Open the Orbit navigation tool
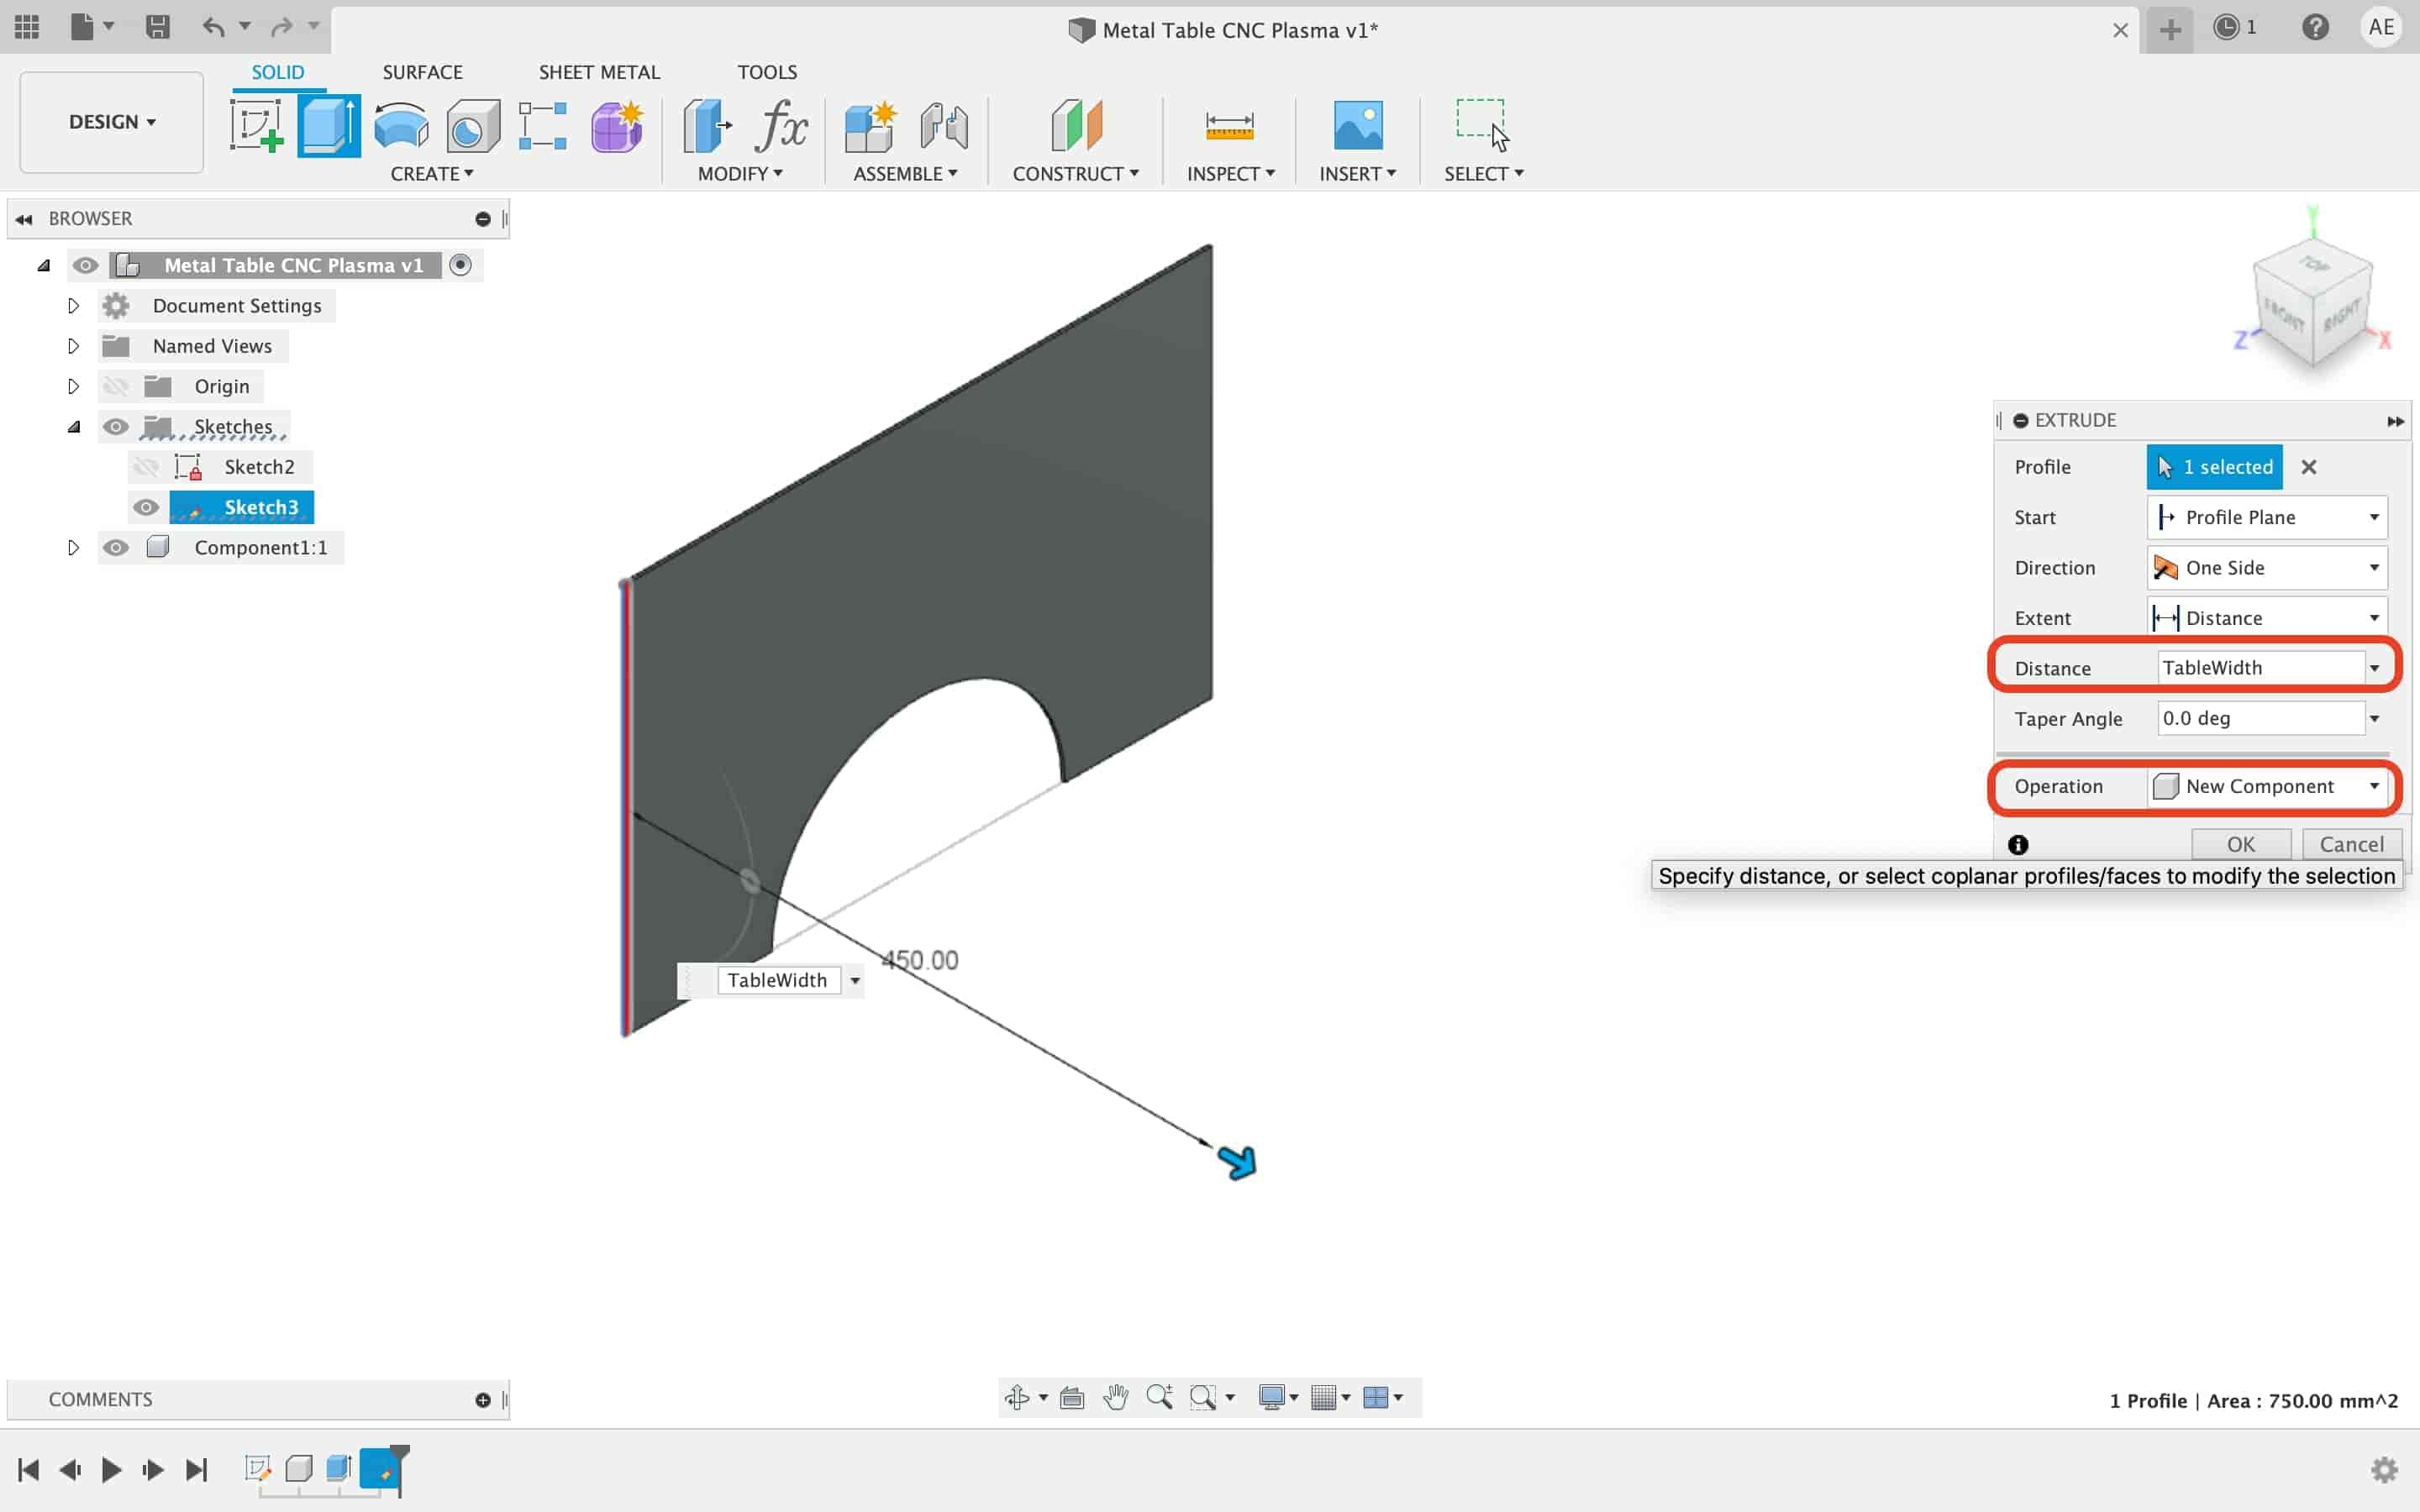This screenshot has height=1512, width=2420. (1017, 1397)
